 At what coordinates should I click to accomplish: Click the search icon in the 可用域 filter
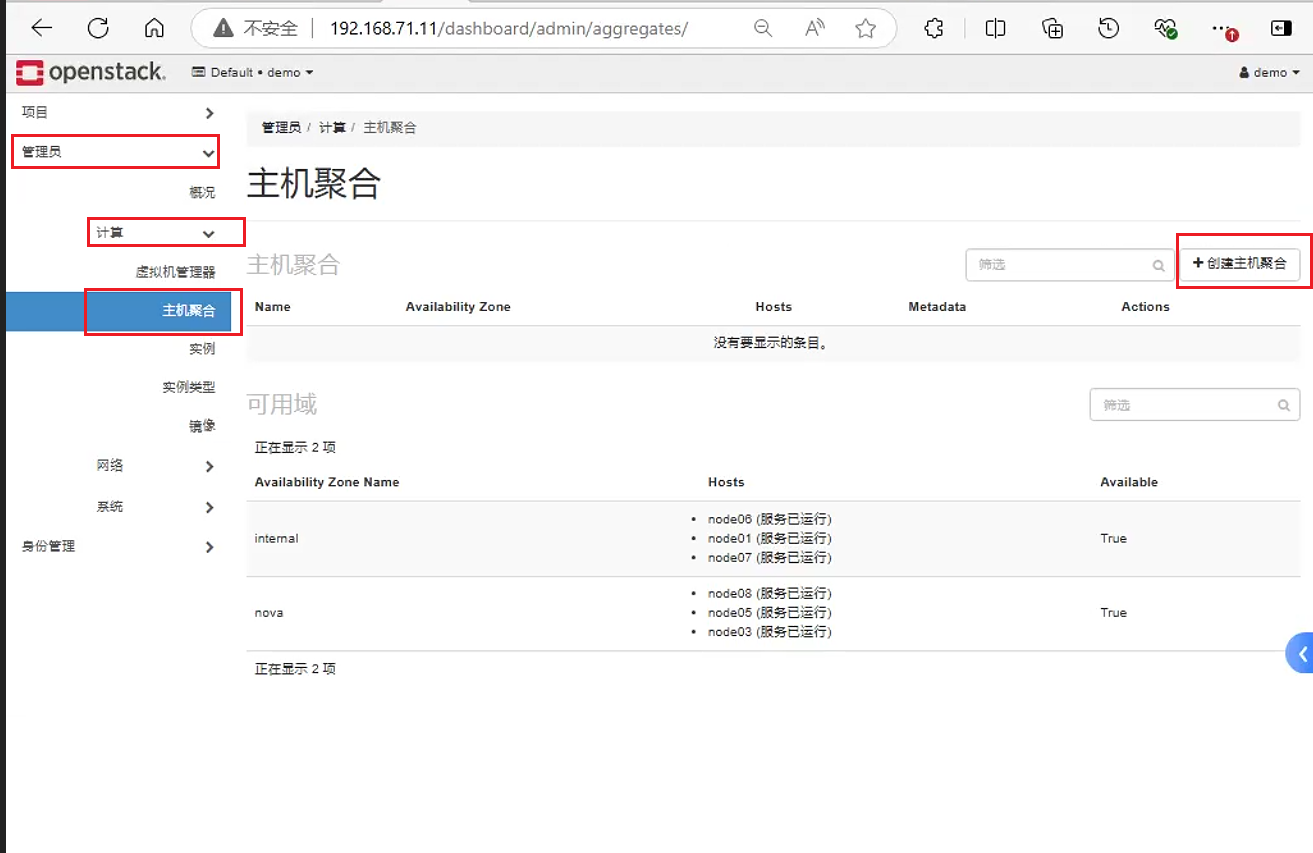coord(1284,406)
